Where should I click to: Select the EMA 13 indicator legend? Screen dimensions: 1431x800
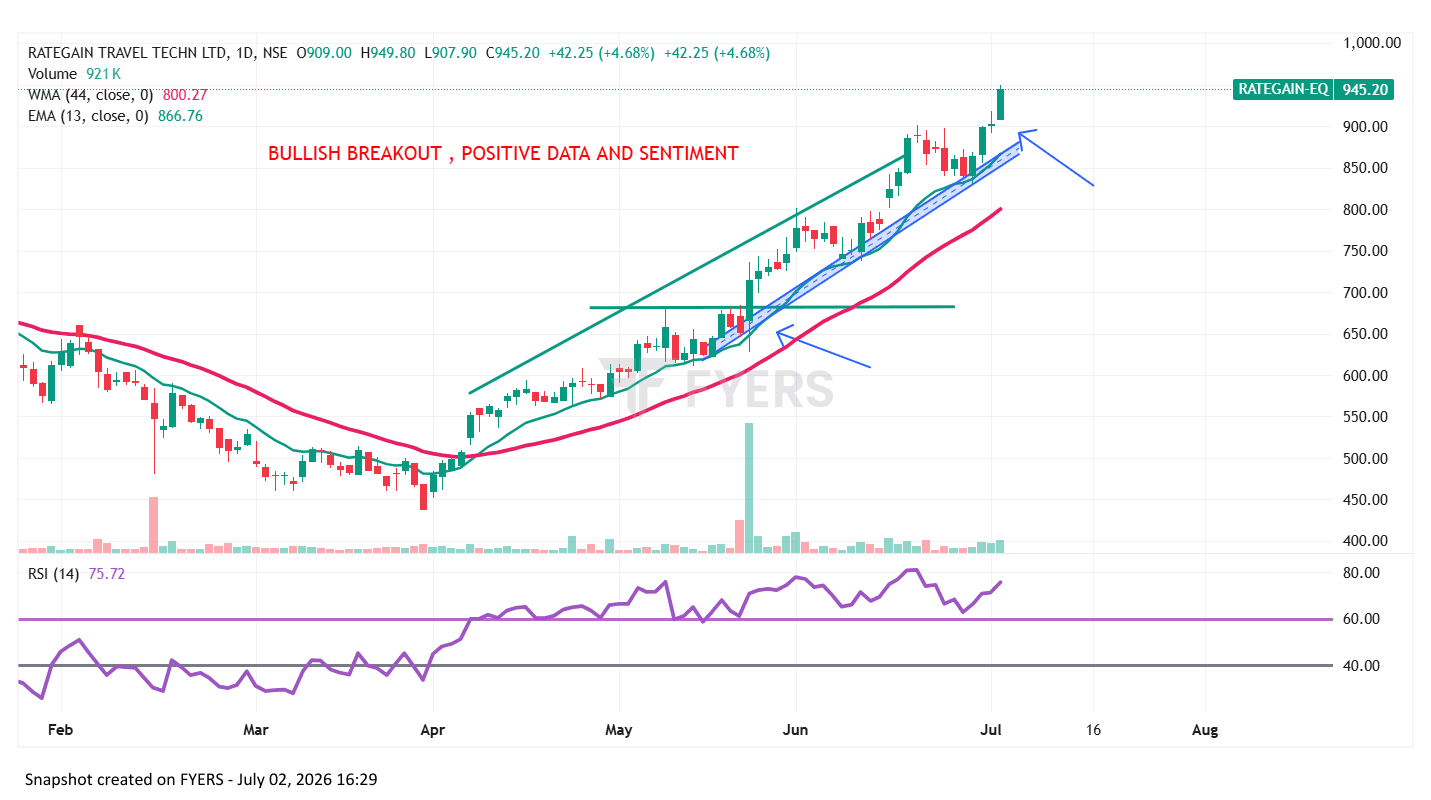(x=116, y=116)
